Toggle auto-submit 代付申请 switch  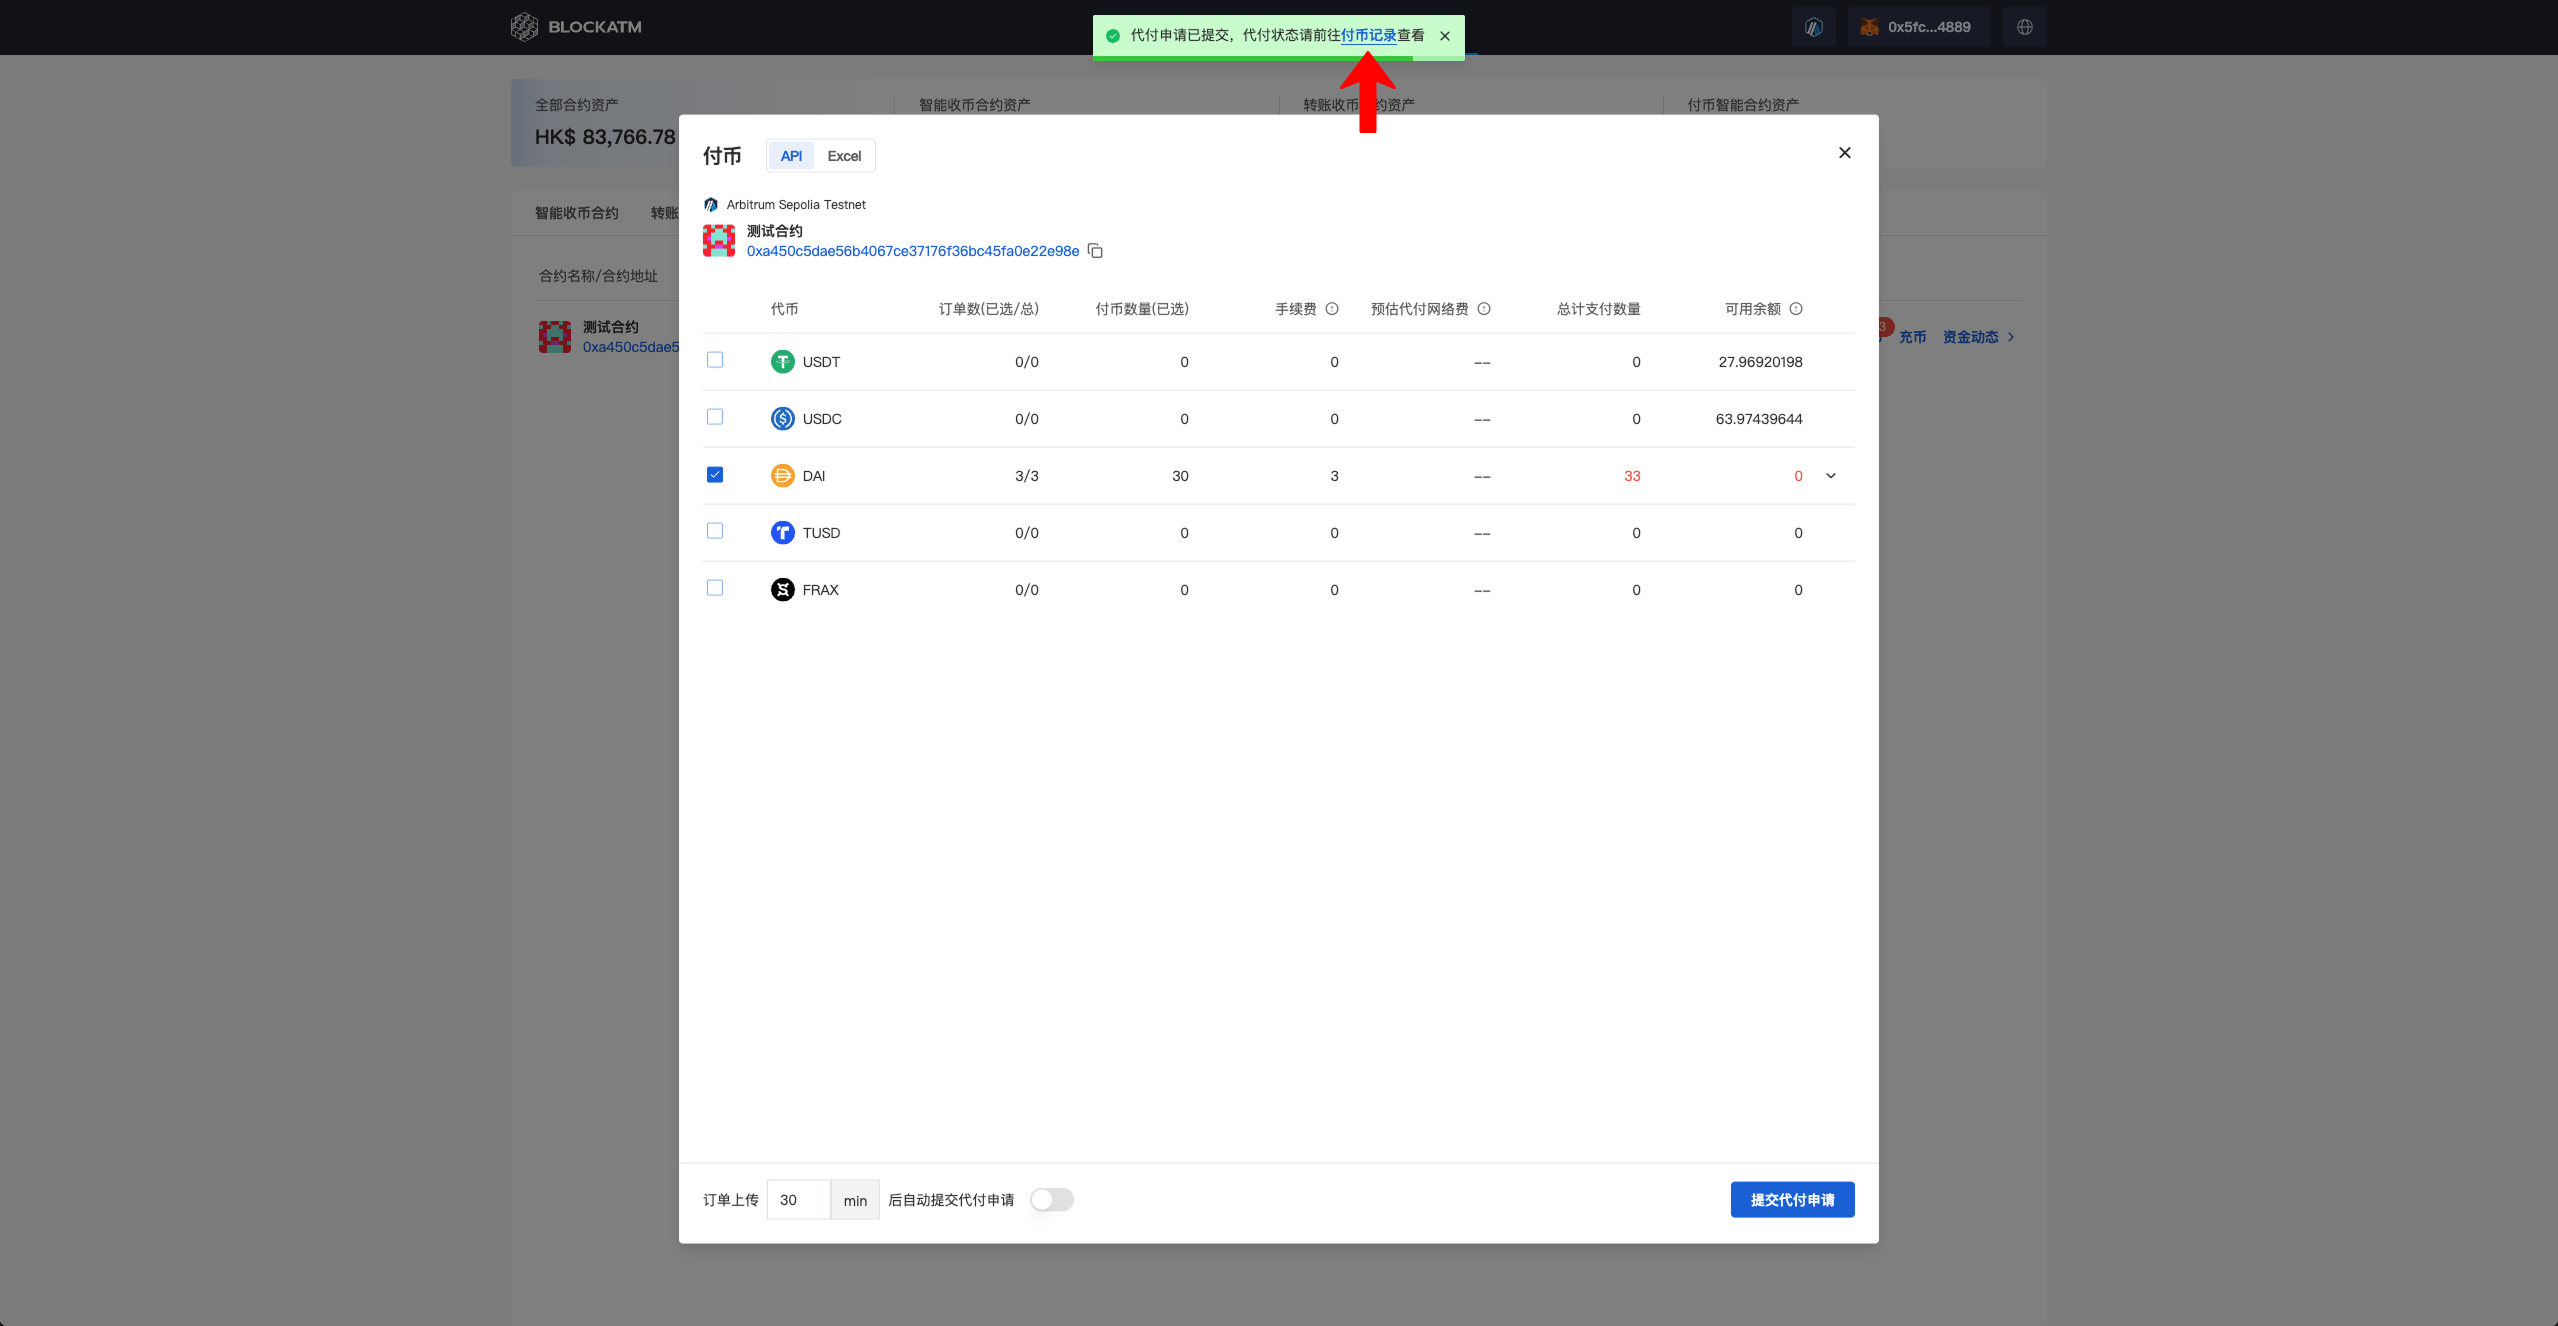click(x=1052, y=1200)
